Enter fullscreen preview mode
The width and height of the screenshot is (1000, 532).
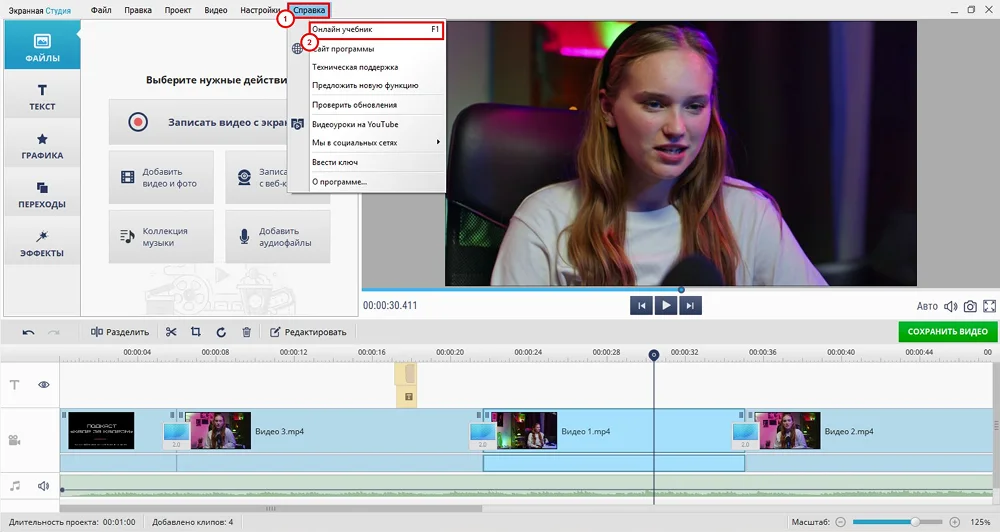(x=990, y=306)
